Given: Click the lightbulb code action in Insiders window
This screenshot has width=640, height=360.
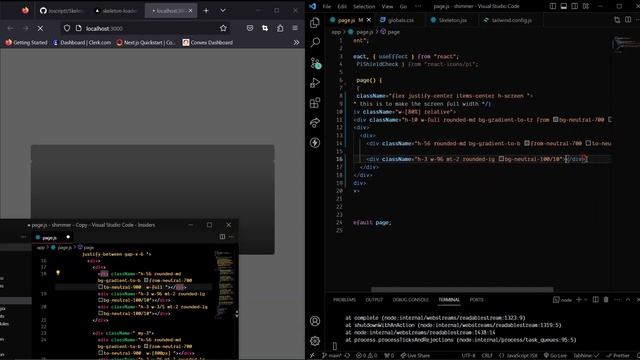Looking at the screenshot, I should point(58,273).
